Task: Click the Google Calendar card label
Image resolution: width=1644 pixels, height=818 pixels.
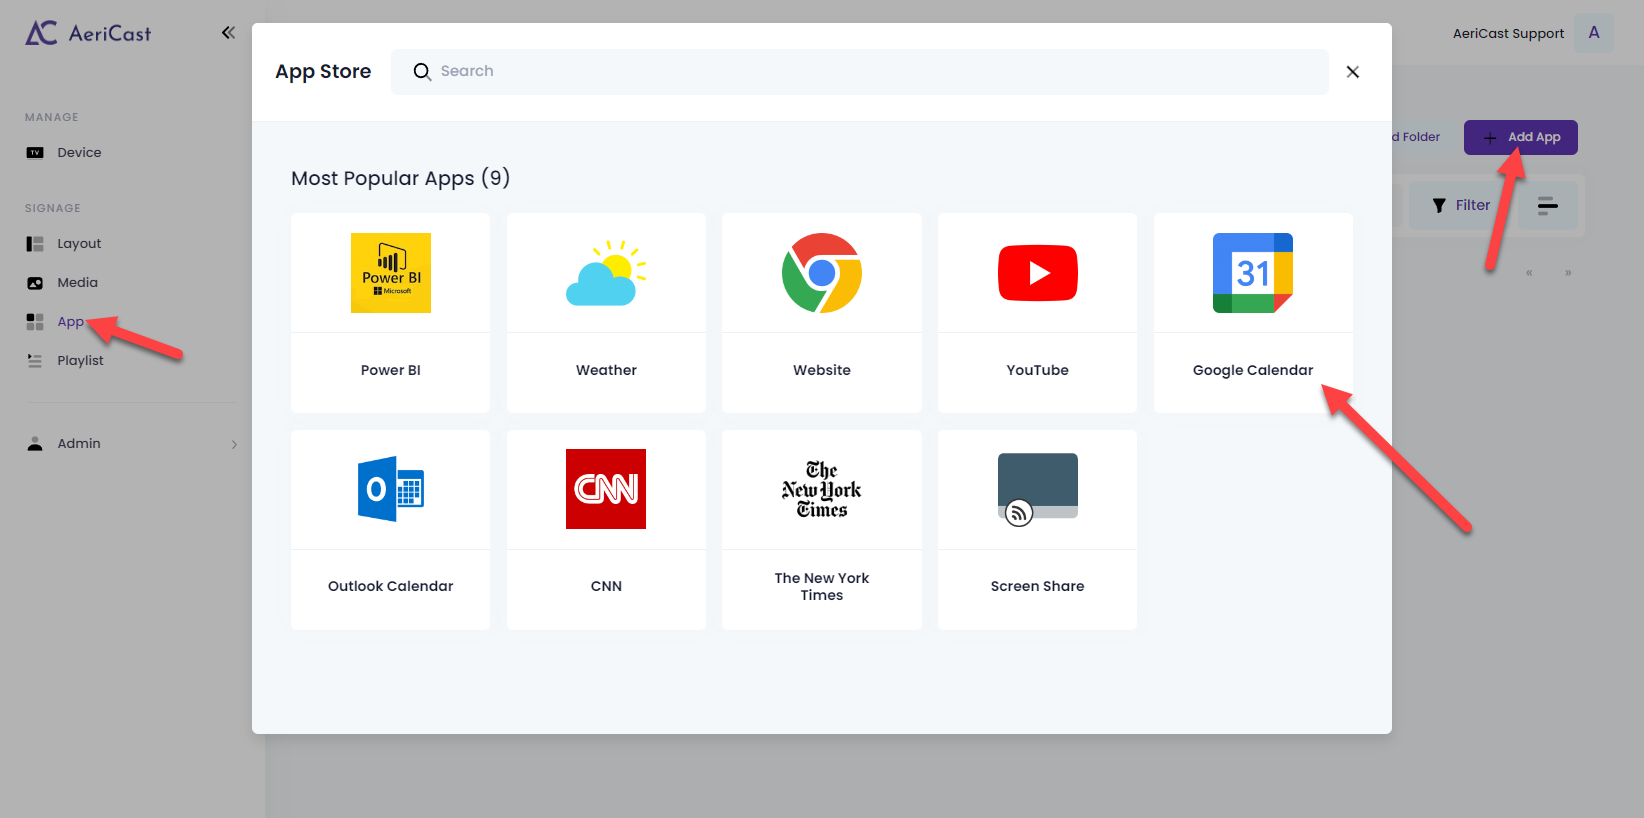Action: pyautogui.click(x=1253, y=370)
